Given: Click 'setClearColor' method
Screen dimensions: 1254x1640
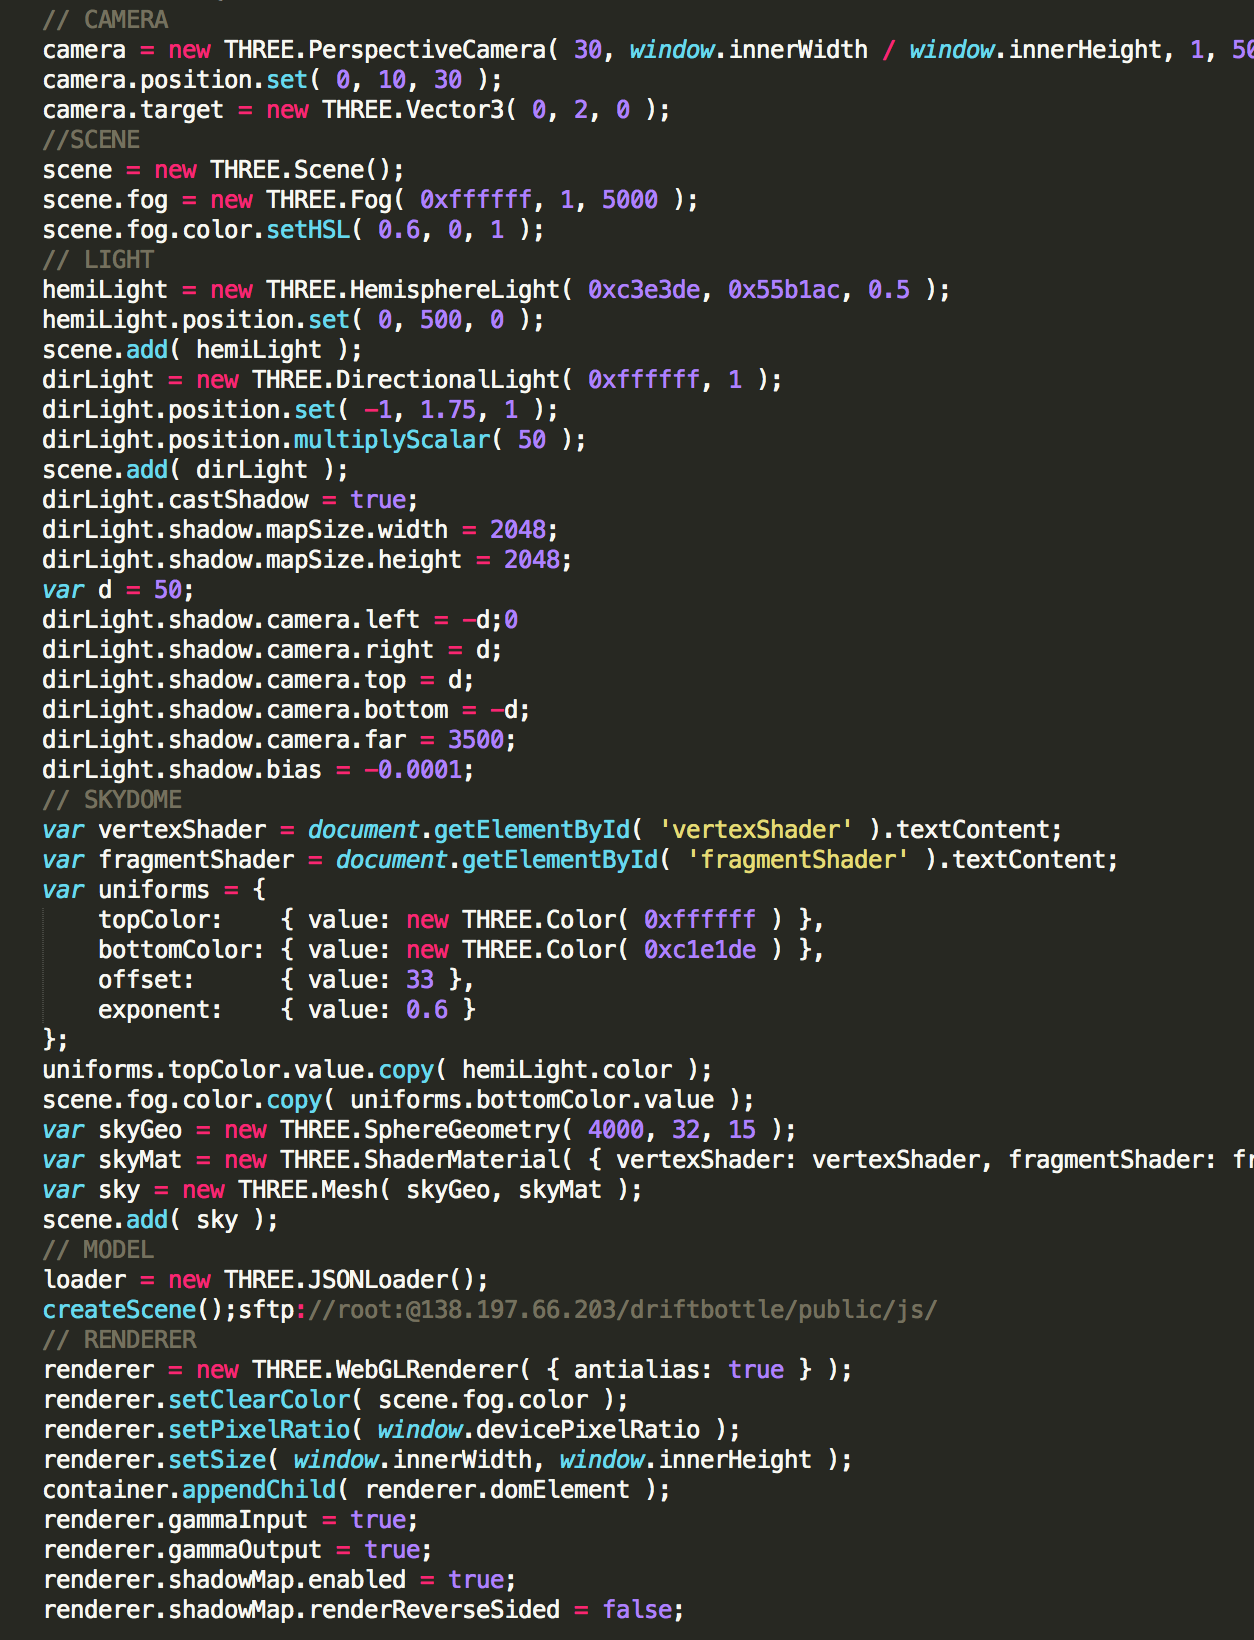Looking at the screenshot, I should point(259,1399).
